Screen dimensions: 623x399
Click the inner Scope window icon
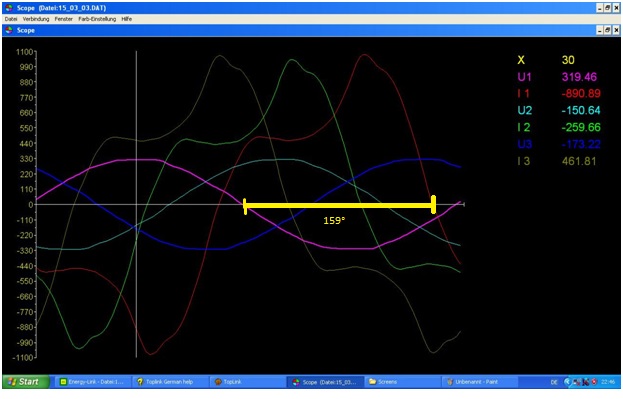(x=9, y=30)
